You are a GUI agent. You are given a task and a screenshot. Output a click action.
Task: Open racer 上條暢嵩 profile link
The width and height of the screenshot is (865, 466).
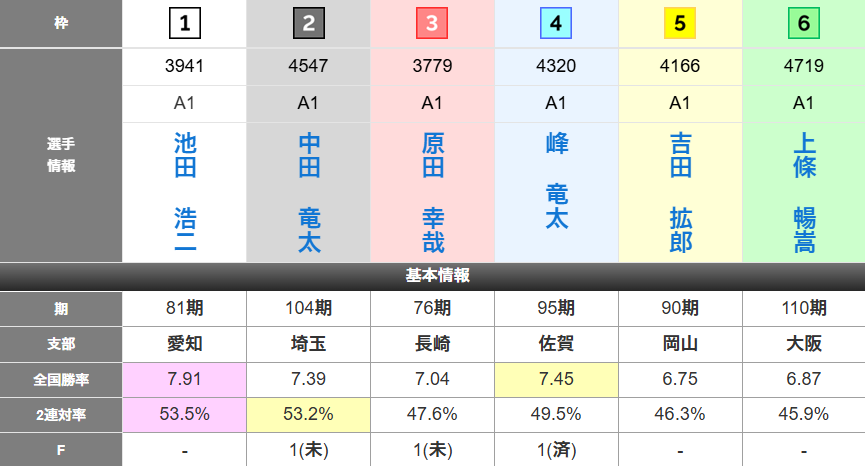[x=803, y=193]
